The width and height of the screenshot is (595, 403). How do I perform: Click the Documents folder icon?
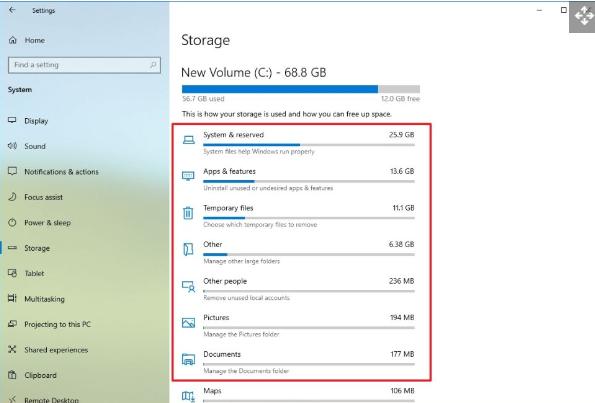click(188, 359)
